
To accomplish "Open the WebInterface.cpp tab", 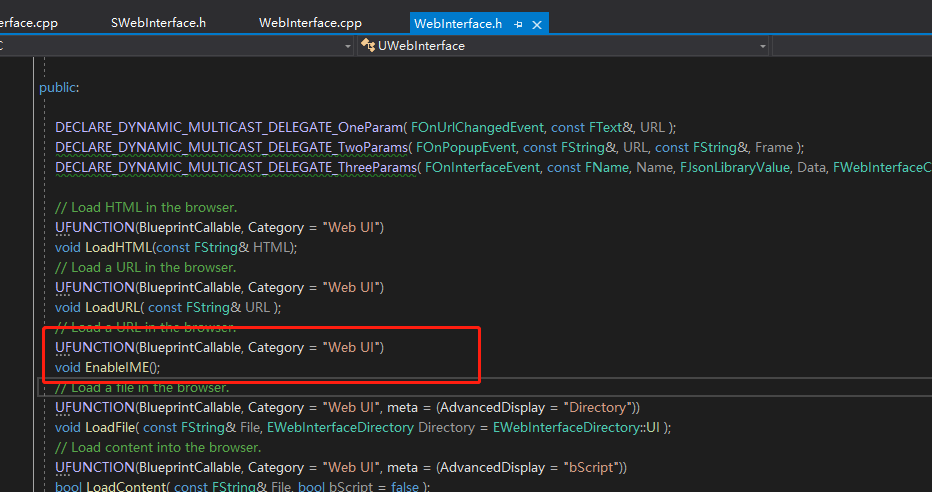I will point(310,23).
